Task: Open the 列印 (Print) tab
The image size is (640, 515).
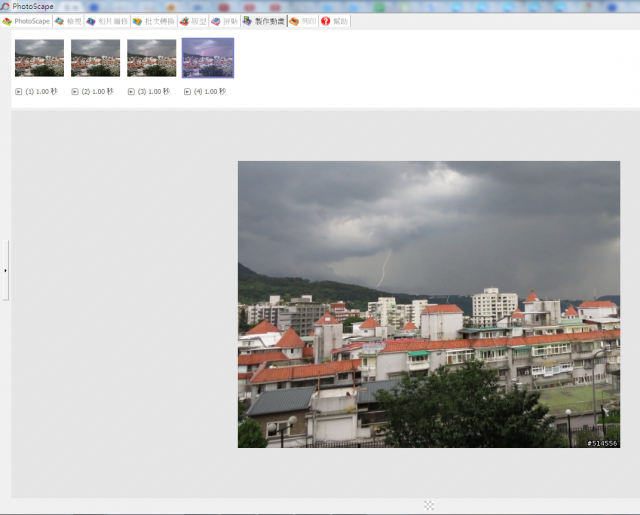Action: 303,21
